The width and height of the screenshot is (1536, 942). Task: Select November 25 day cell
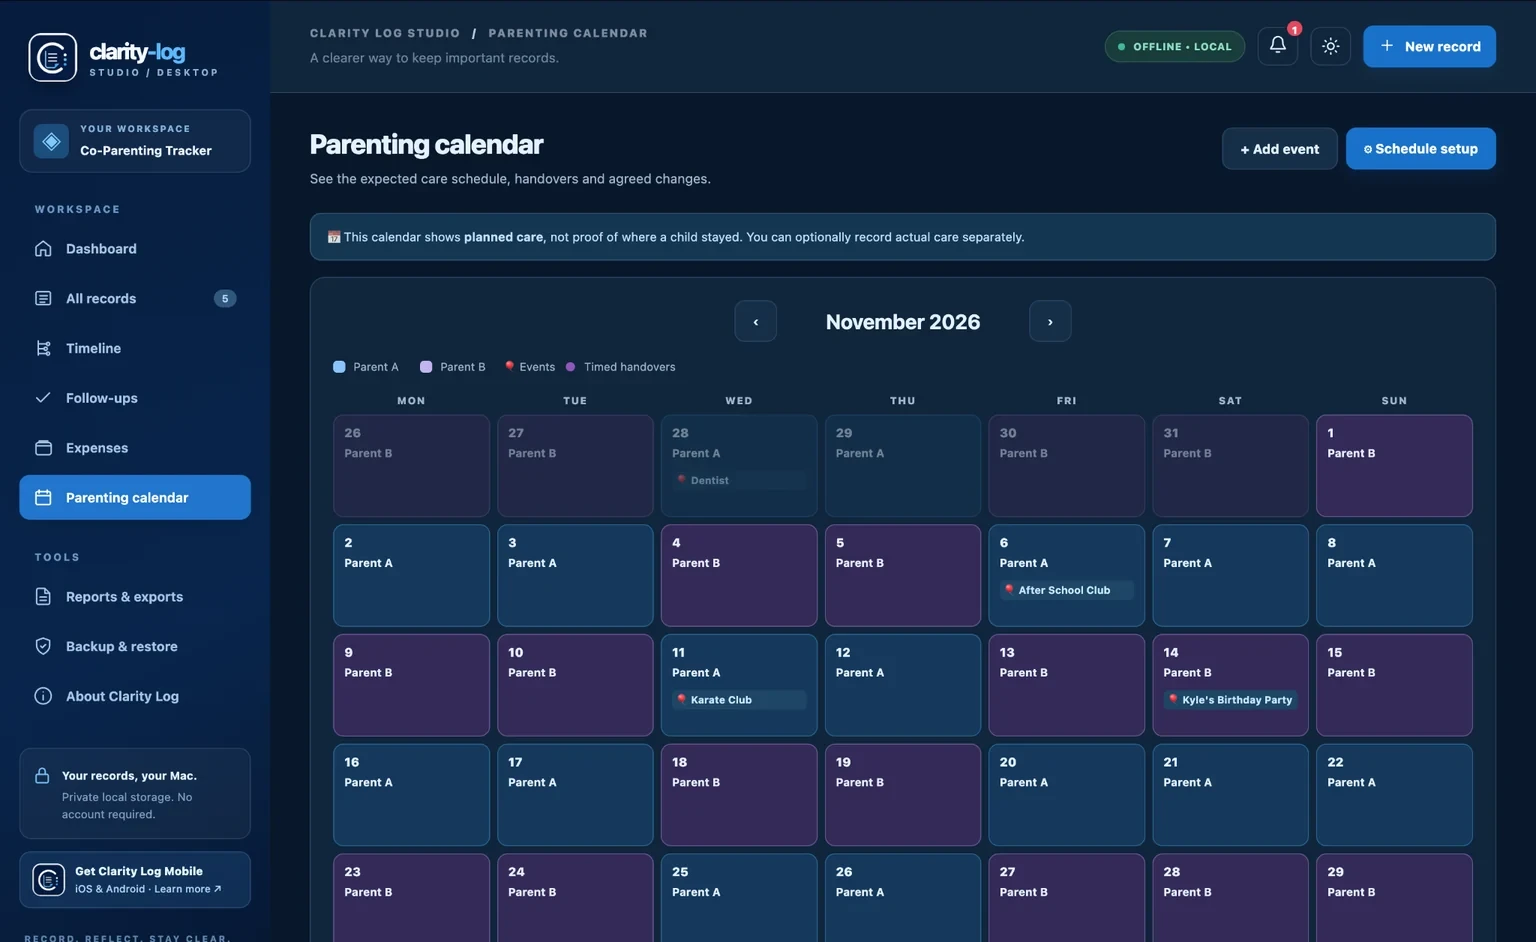[x=739, y=898]
